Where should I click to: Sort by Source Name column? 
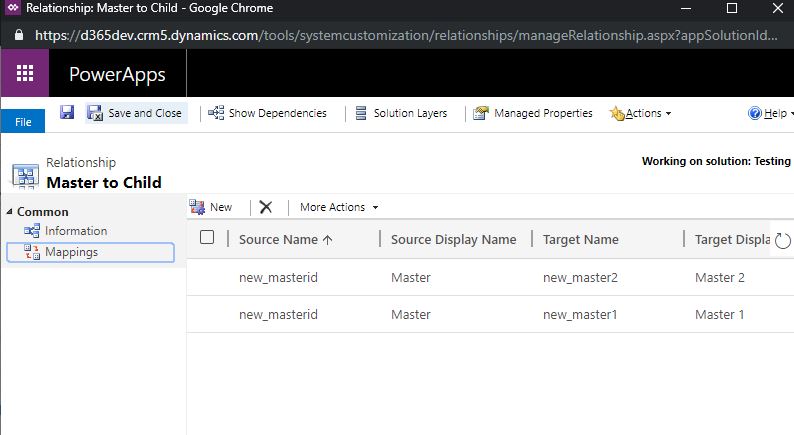pos(286,239)
